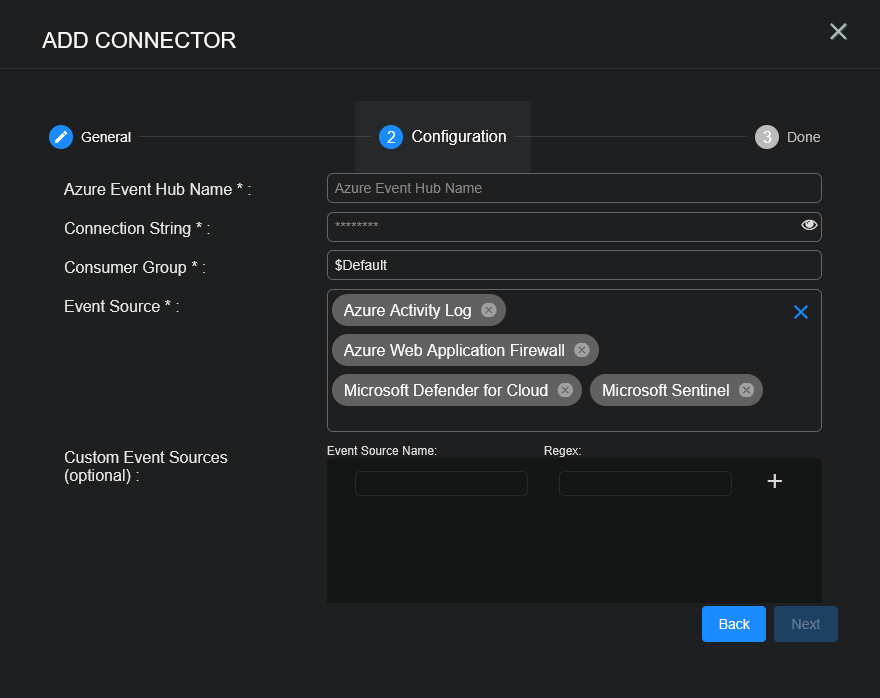Click the numbered circle for step 2
The height and width of the screenshot is (698, 880).
(x=390, y=137)
